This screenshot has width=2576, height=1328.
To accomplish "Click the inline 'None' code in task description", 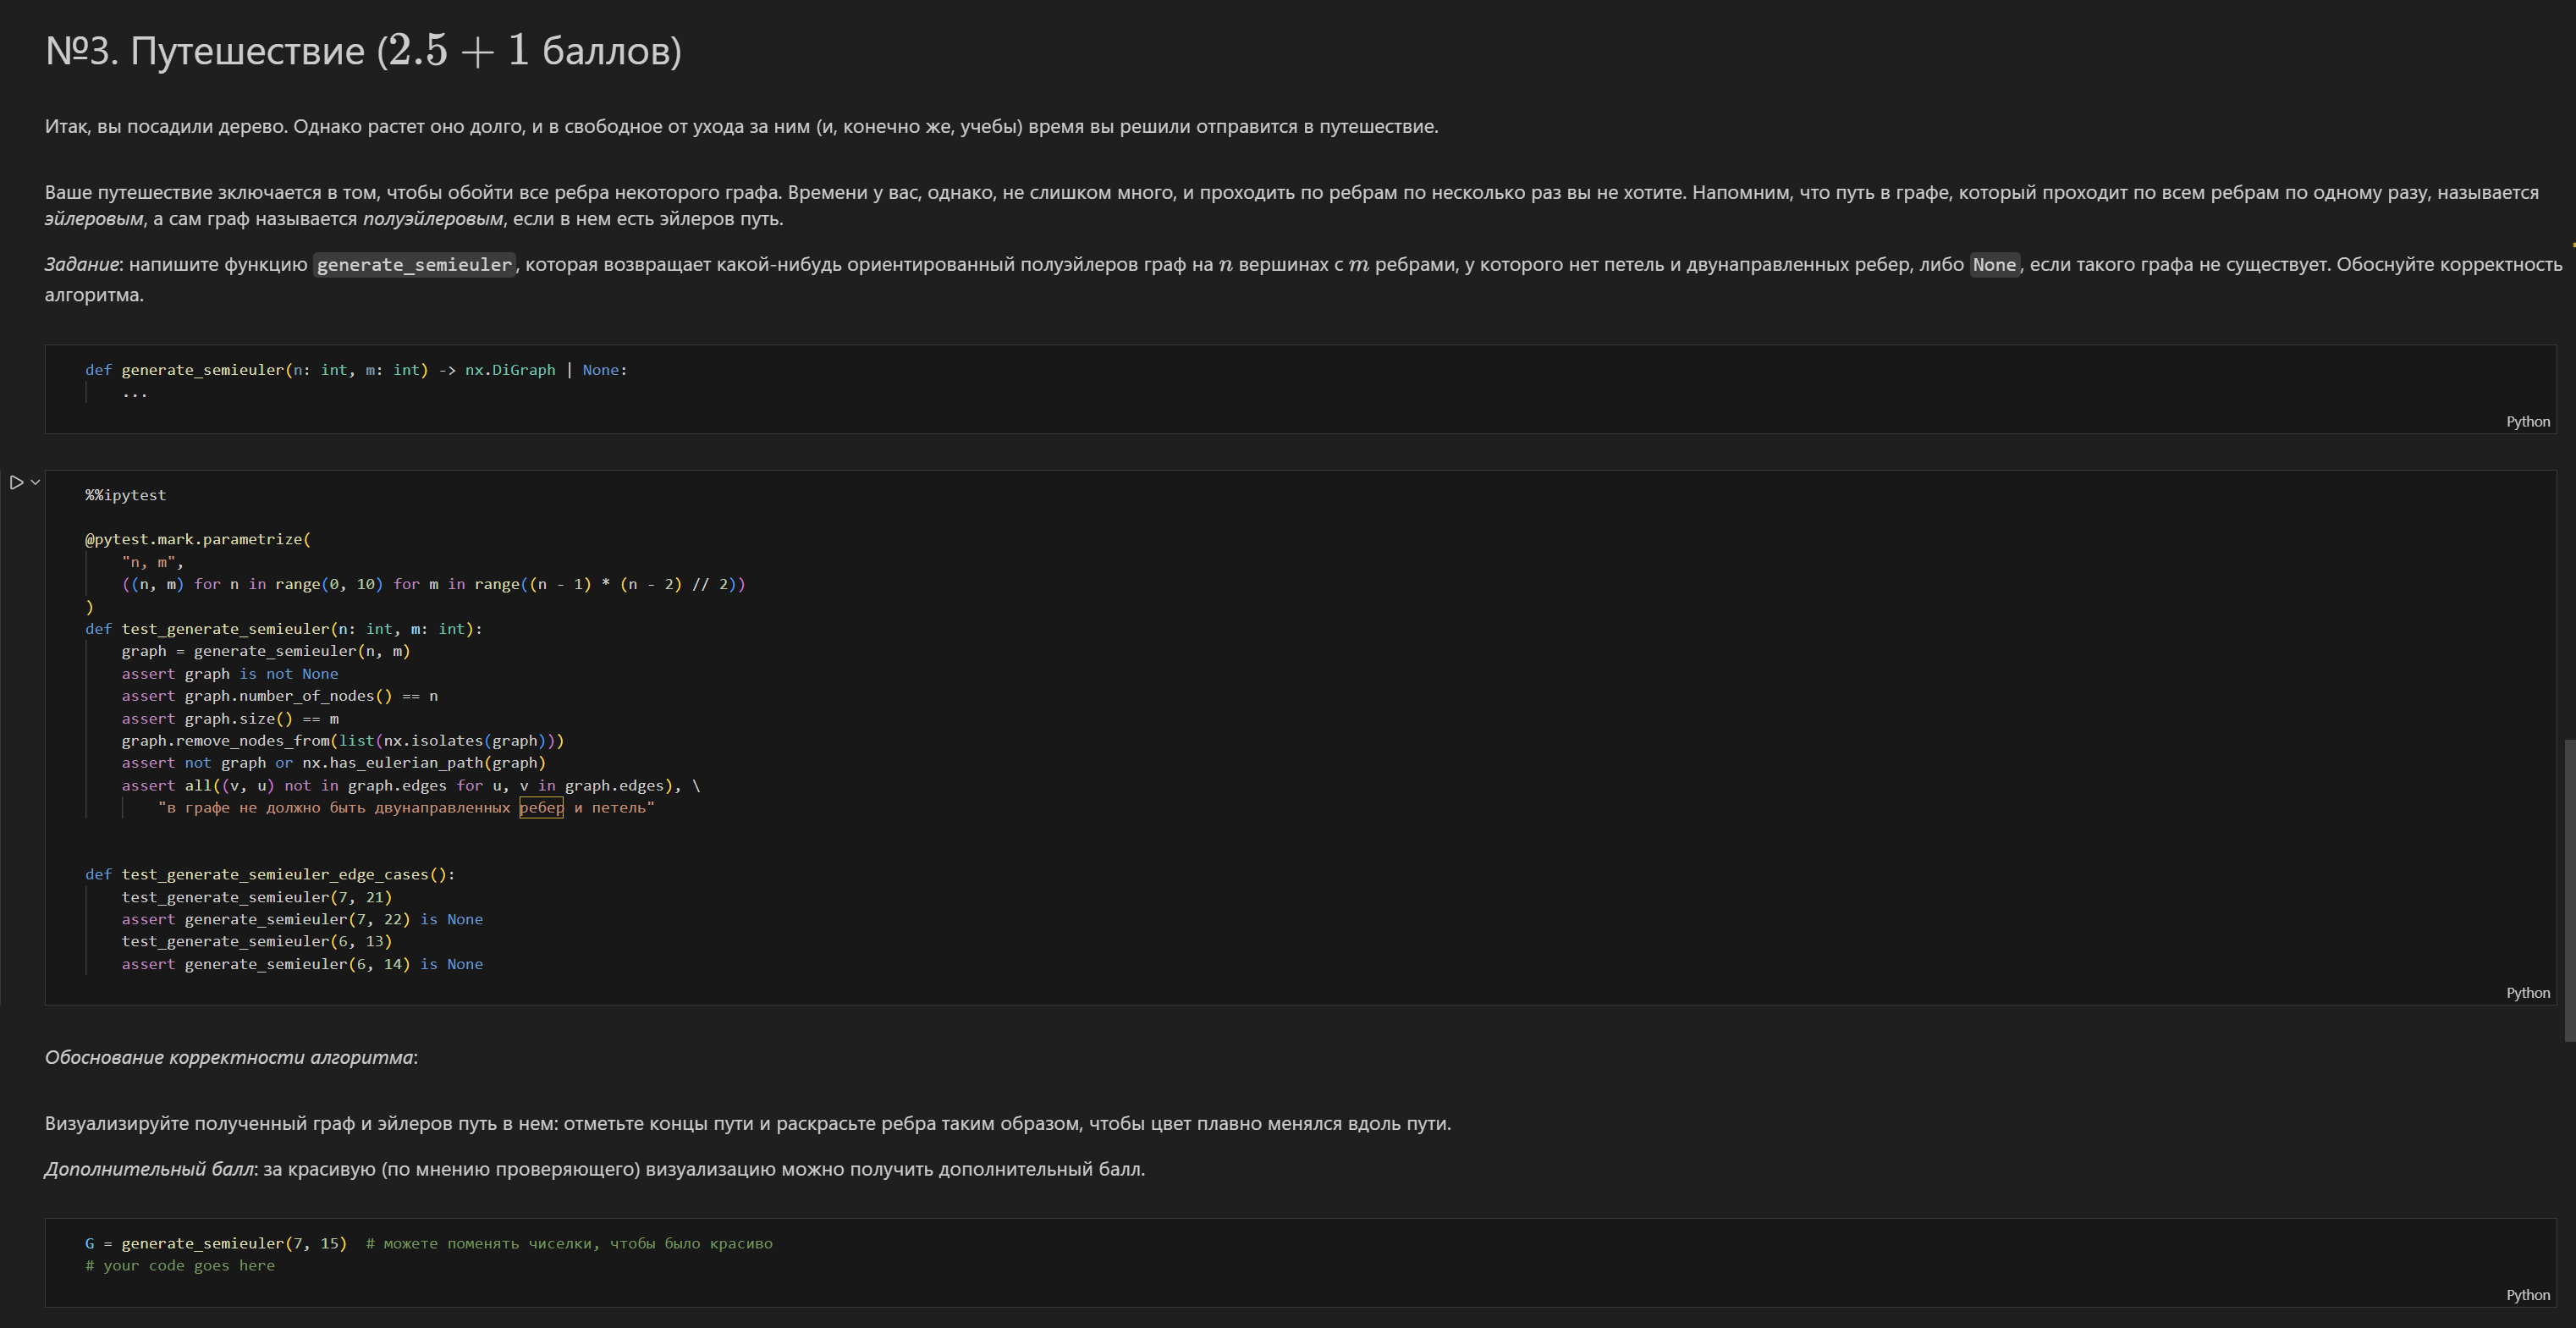I will tap(1993, 264).
